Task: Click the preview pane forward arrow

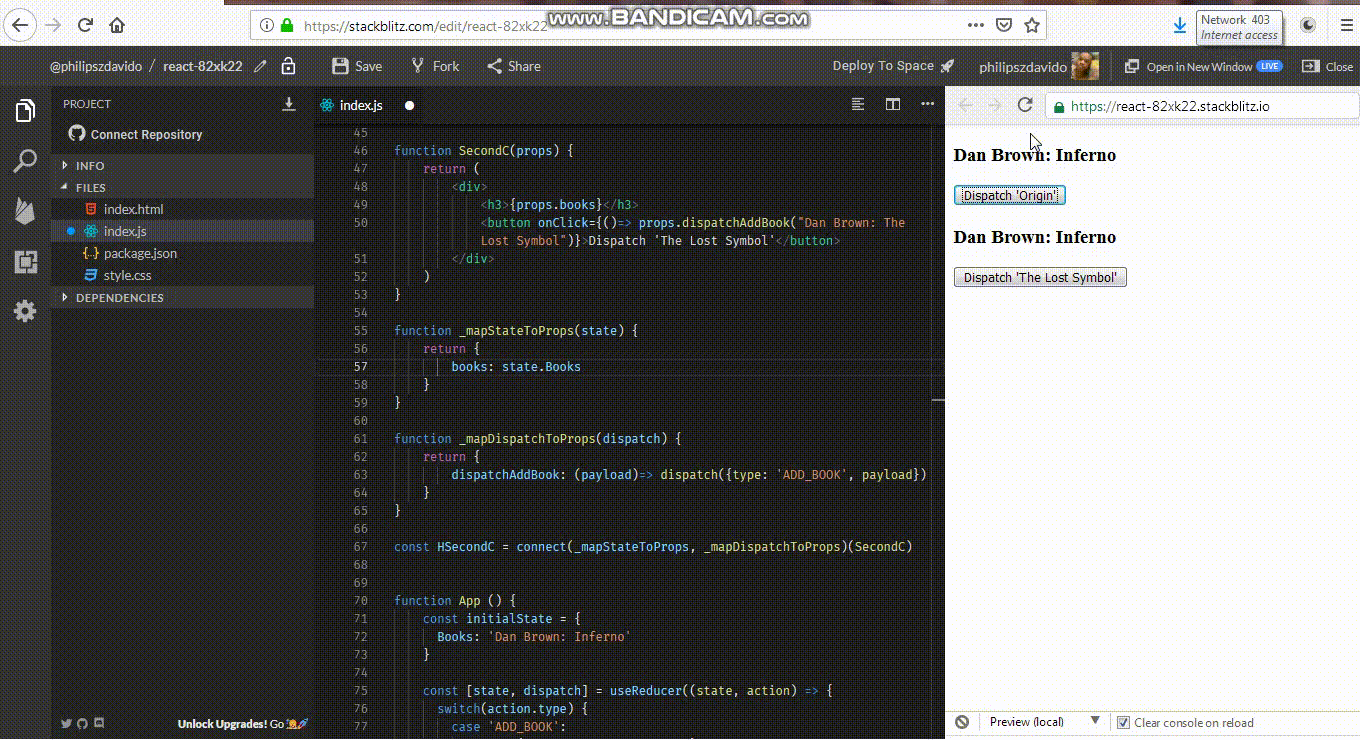Action: pos(994,105)
